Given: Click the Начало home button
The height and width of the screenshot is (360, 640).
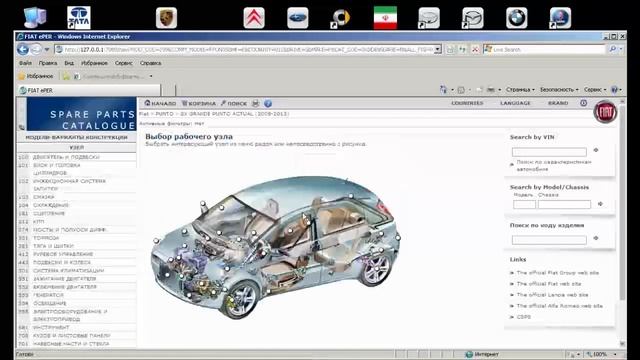Looking at the screenshot, I should [160, 103].
